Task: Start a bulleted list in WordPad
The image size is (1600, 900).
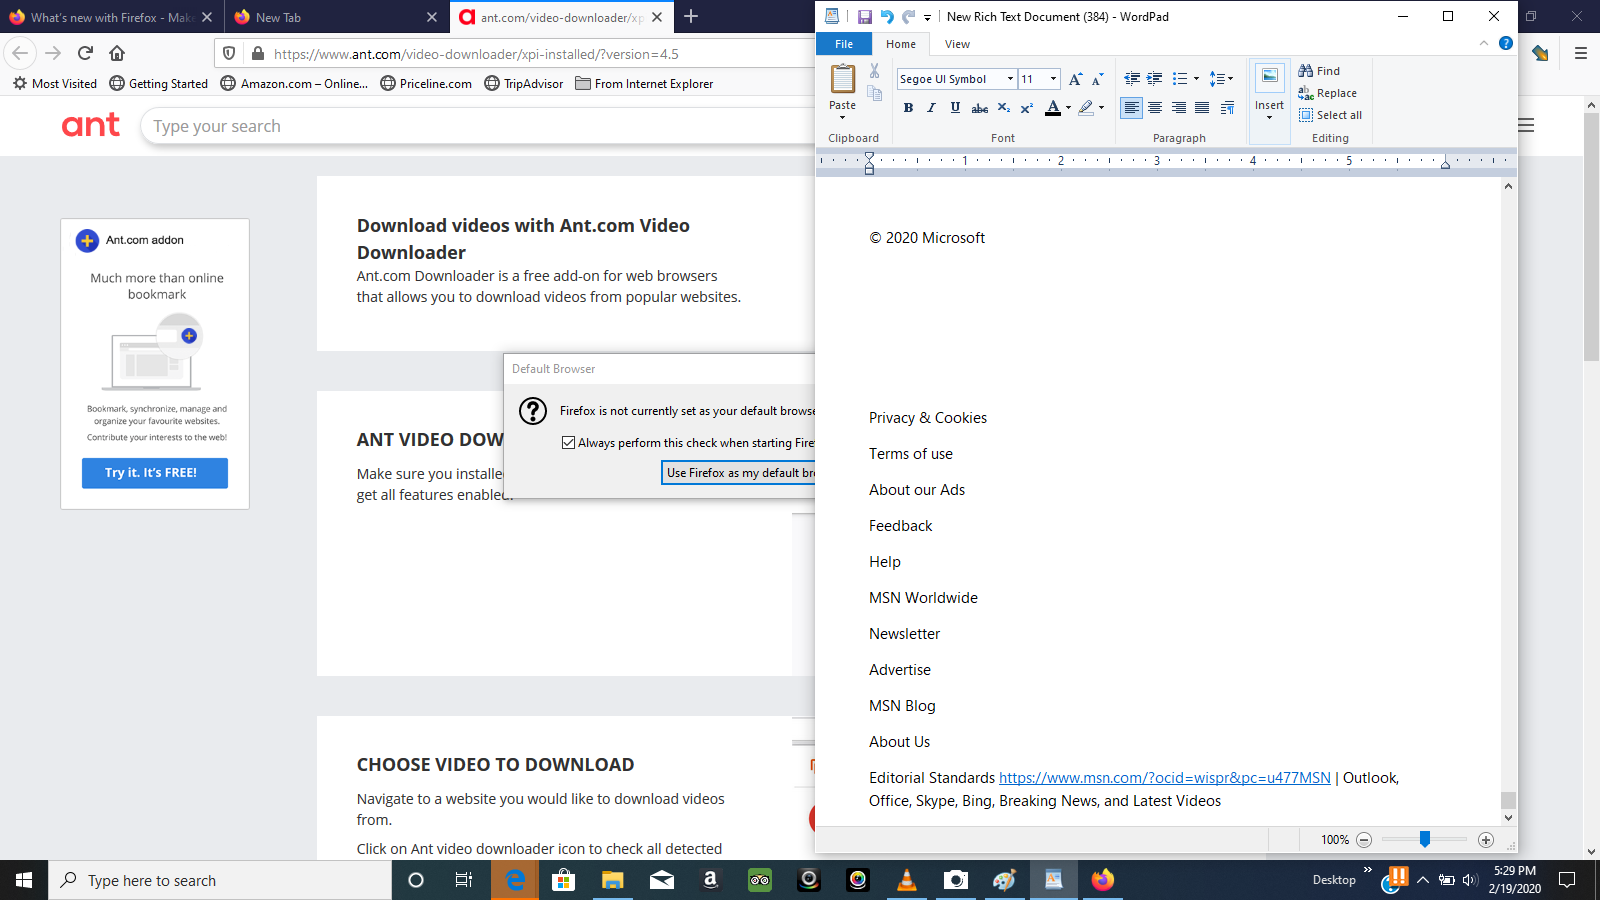Action: pyautogui.click(x=1180, y=79)
